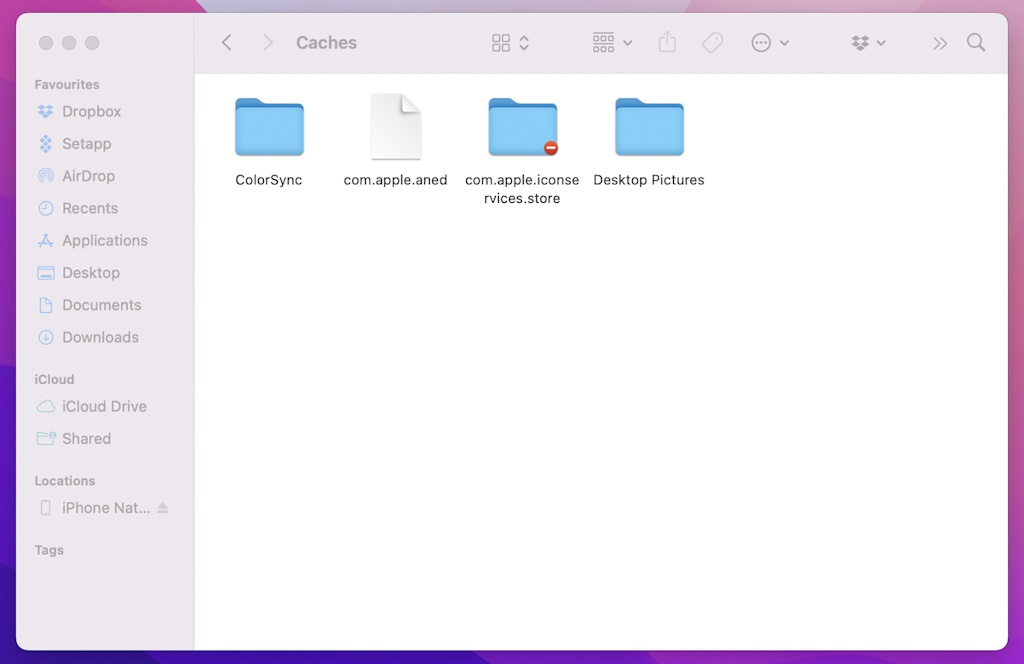The image size is (1024, 664).
Task: Click the Share icon in the toolbar
Action: point(666,43)
